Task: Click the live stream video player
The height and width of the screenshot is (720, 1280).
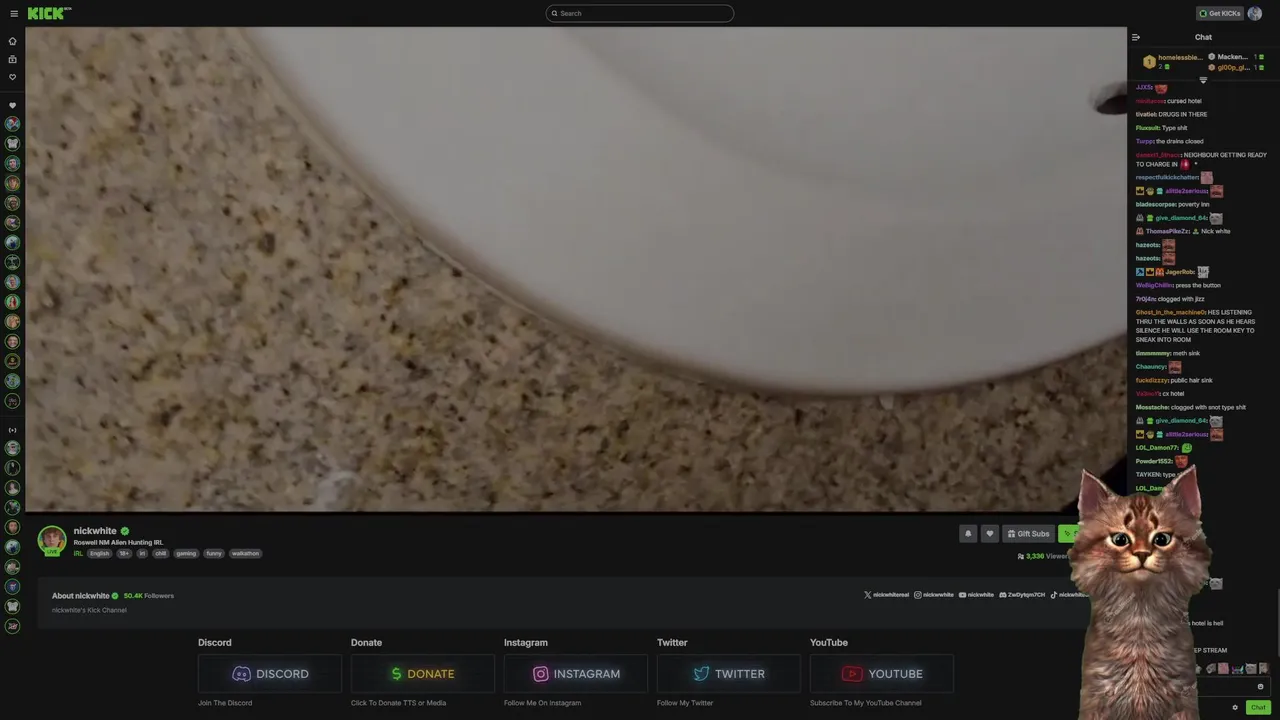Action: 575,269
